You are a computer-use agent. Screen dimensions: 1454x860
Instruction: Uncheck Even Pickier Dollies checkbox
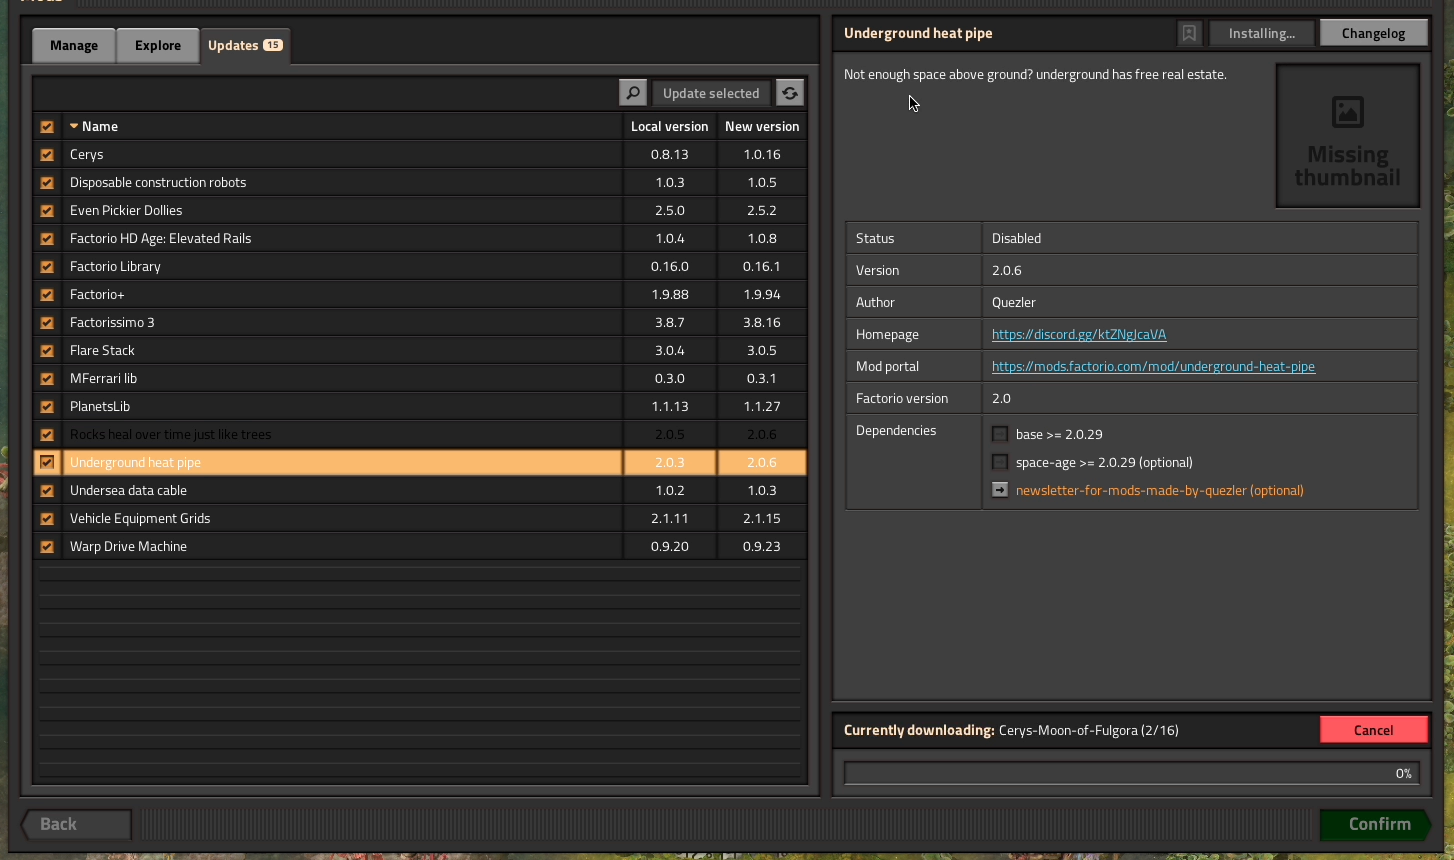click(x=47, y=211)
